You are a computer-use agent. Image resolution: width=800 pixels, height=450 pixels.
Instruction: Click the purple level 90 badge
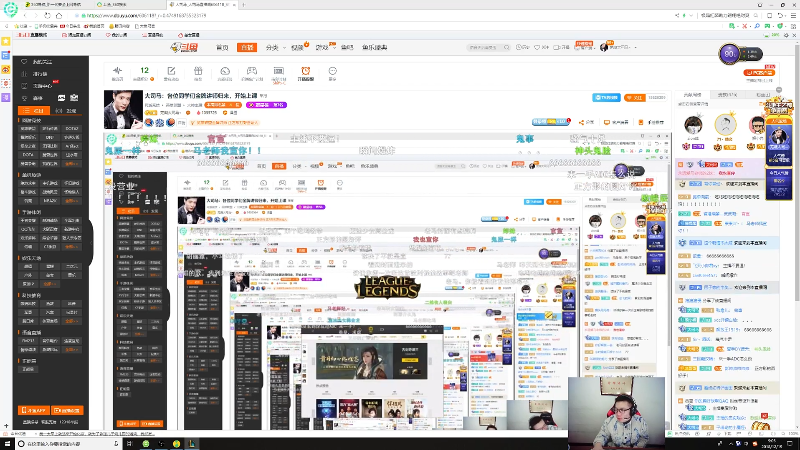pyautogui.click(x=730, y=54)
